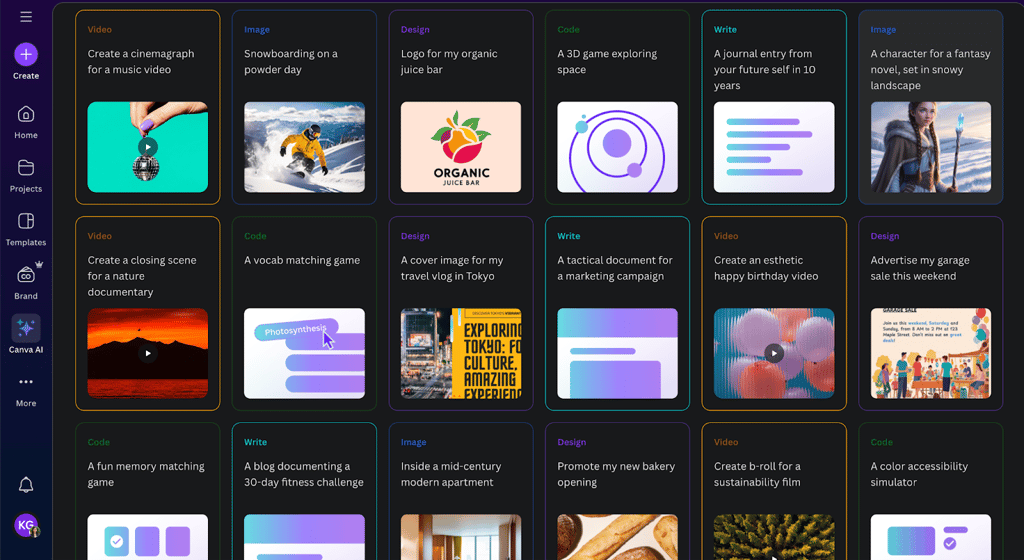Open the fitness challenge blog thumbnail

pyautogui.click(x=304, y=537)
